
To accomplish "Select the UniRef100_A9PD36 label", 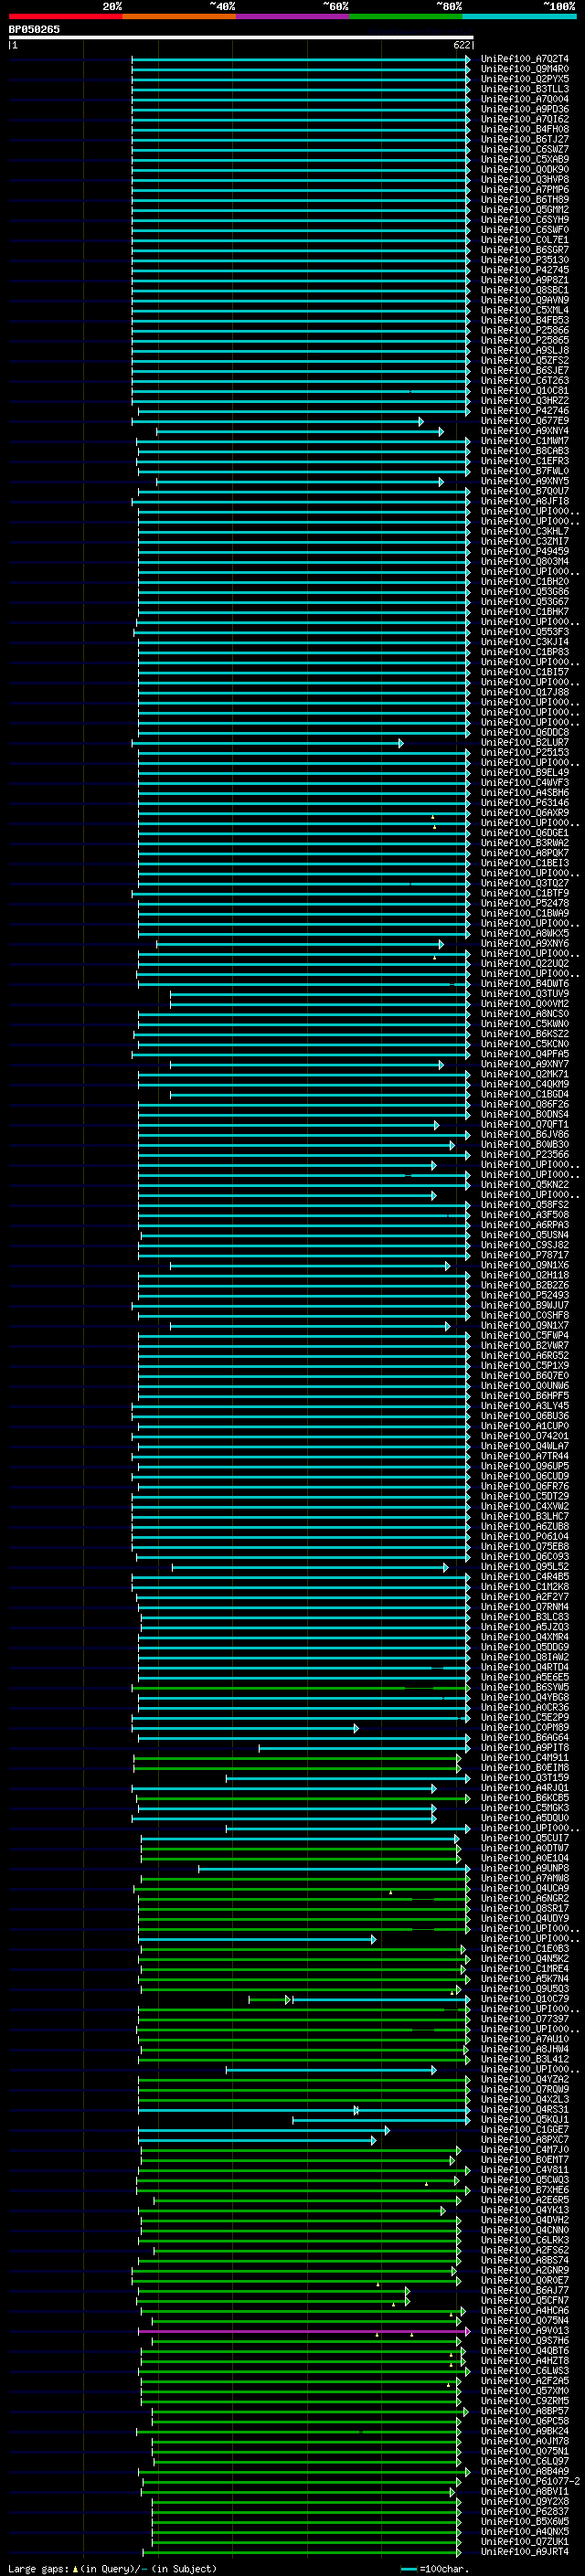I will tap(525, 109).
